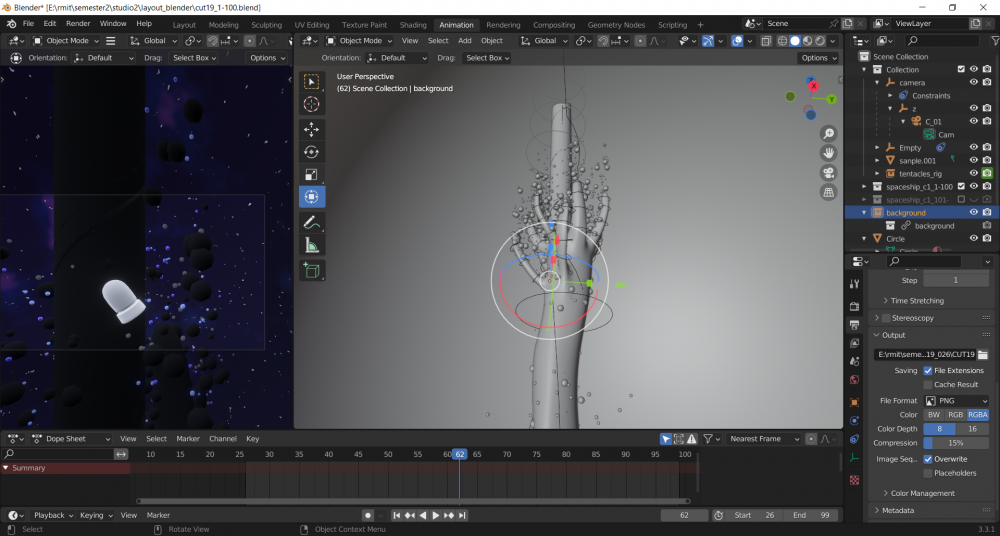The image size is (1000, 536).
Task: Open the Render menu
Action: click(x=78, y=24)
